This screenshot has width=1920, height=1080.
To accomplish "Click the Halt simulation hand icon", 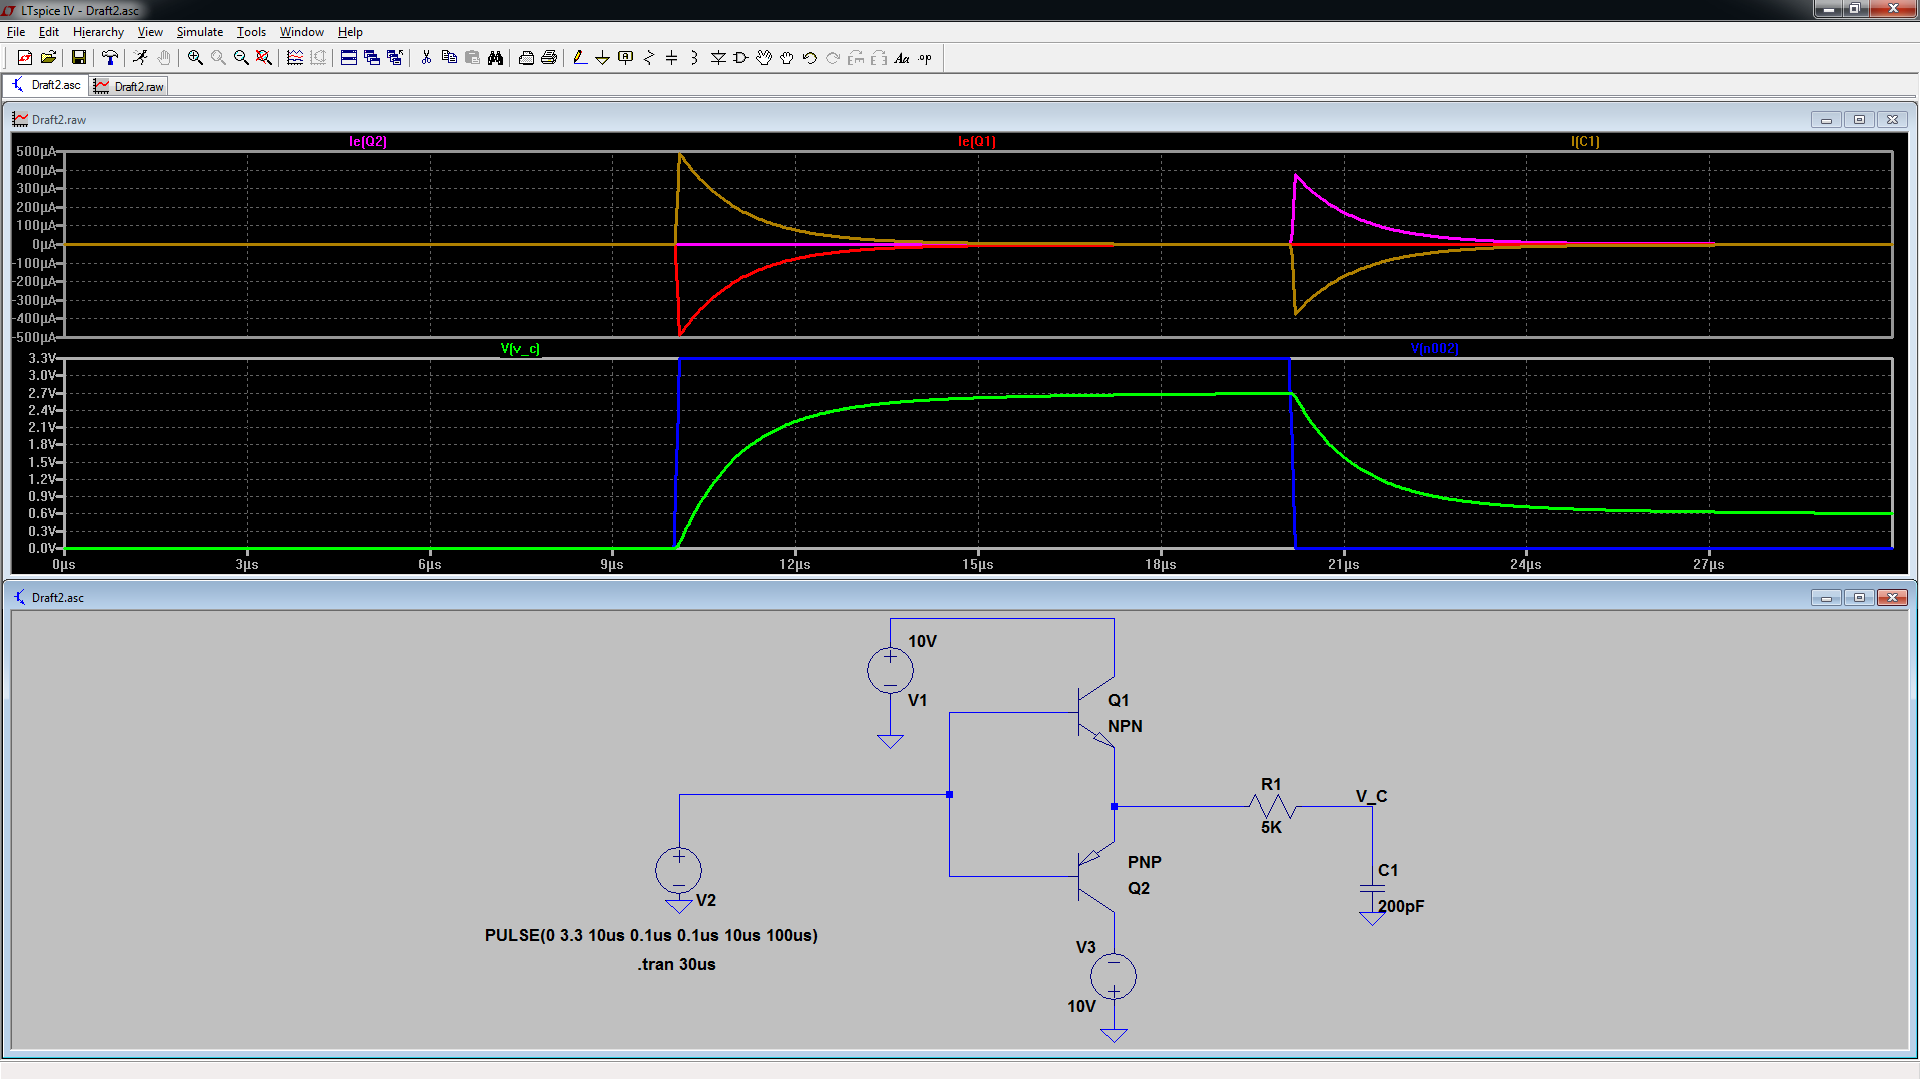I will (x=164, y=58).
